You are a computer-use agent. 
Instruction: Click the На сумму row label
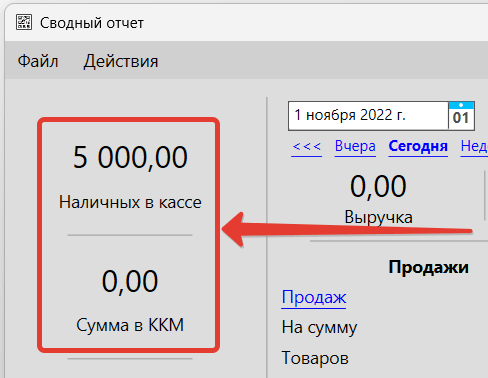coord(319,327)
